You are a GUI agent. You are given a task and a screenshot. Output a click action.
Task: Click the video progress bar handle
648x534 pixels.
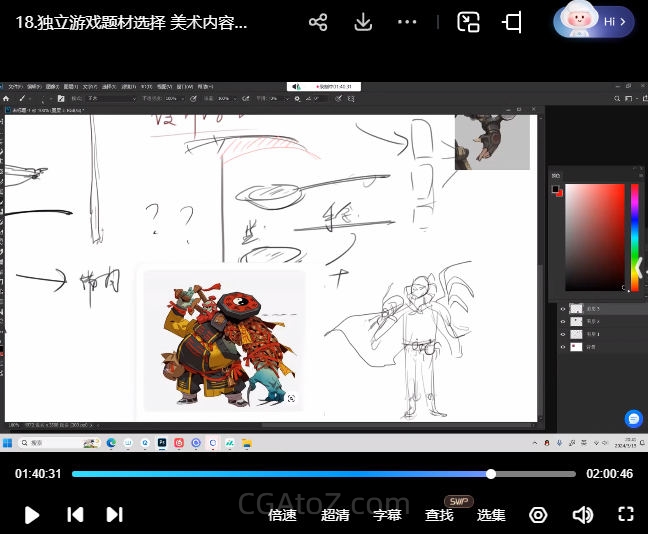[x=491, y=474]
